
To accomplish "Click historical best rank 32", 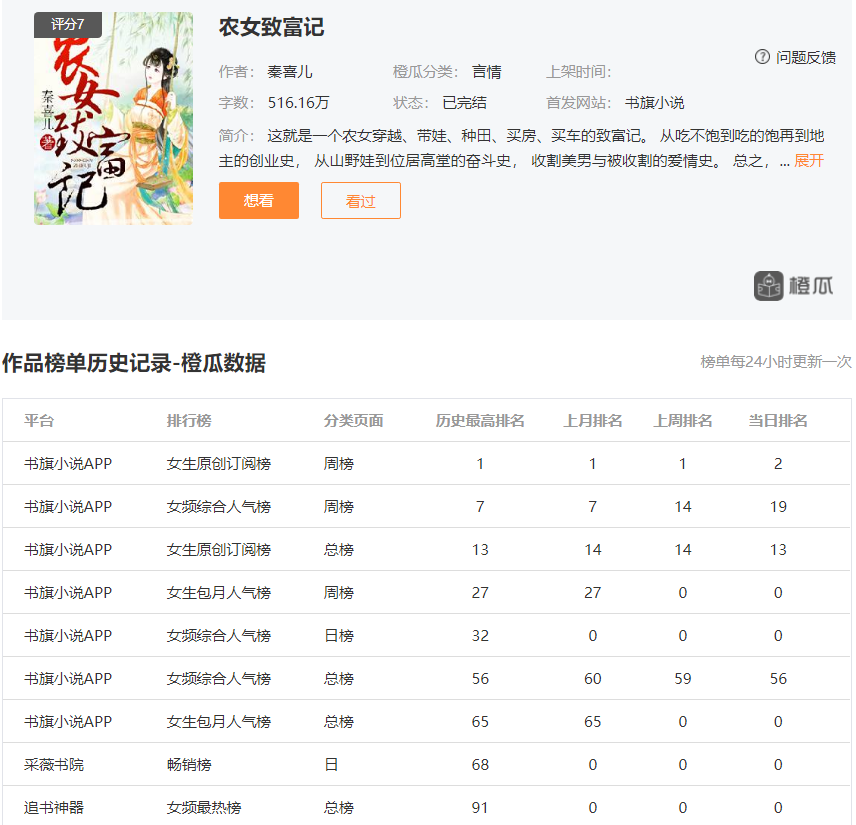I will pyautogui.click(x=480, y=636).
